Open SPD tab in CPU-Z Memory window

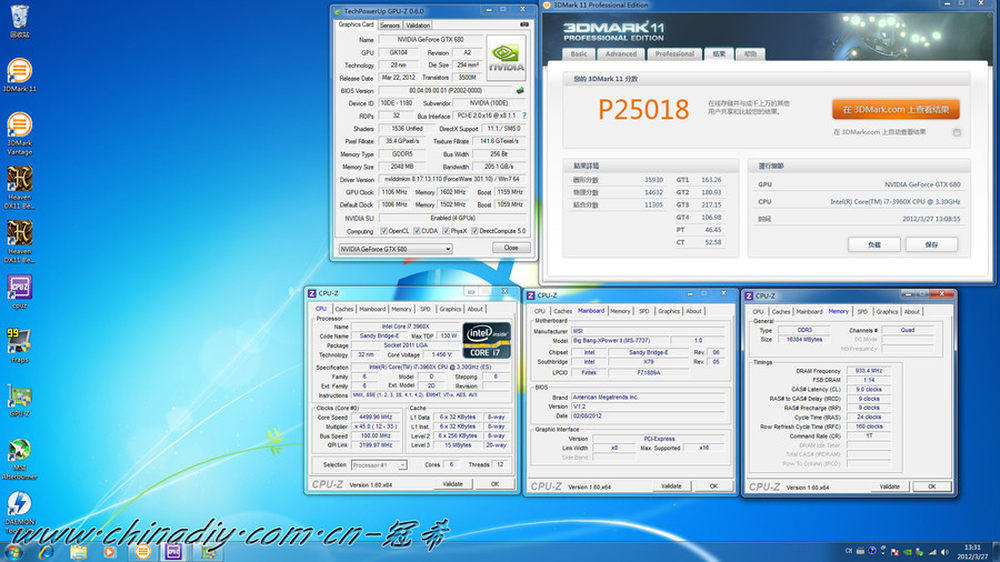[x=862, y=311]
